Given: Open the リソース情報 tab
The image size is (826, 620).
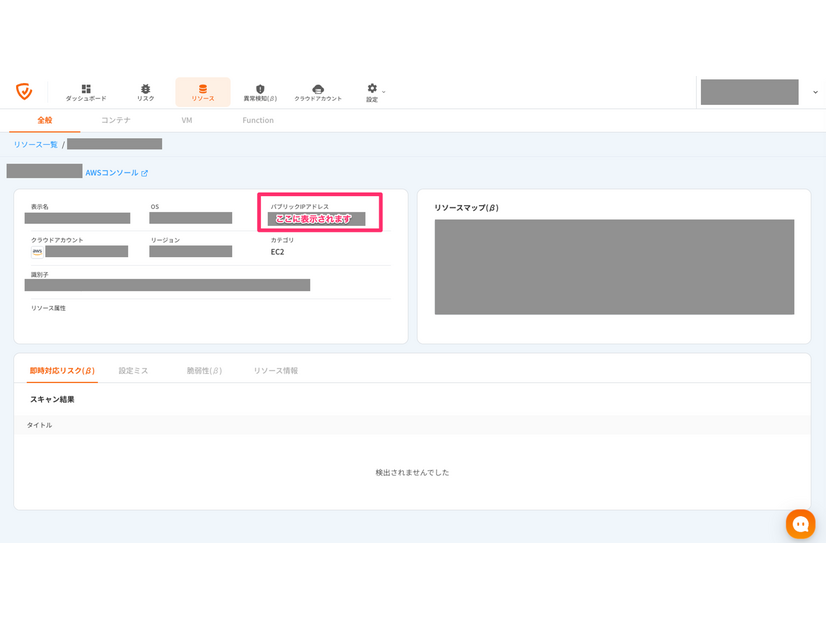Looking at the screenshot, I should (275, 371).
